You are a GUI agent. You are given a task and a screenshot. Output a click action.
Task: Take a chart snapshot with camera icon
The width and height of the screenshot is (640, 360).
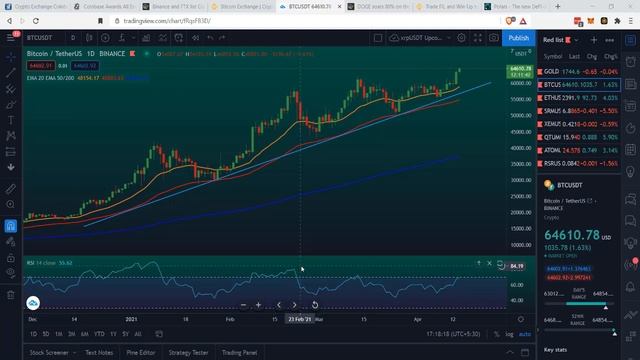[493, 38]
